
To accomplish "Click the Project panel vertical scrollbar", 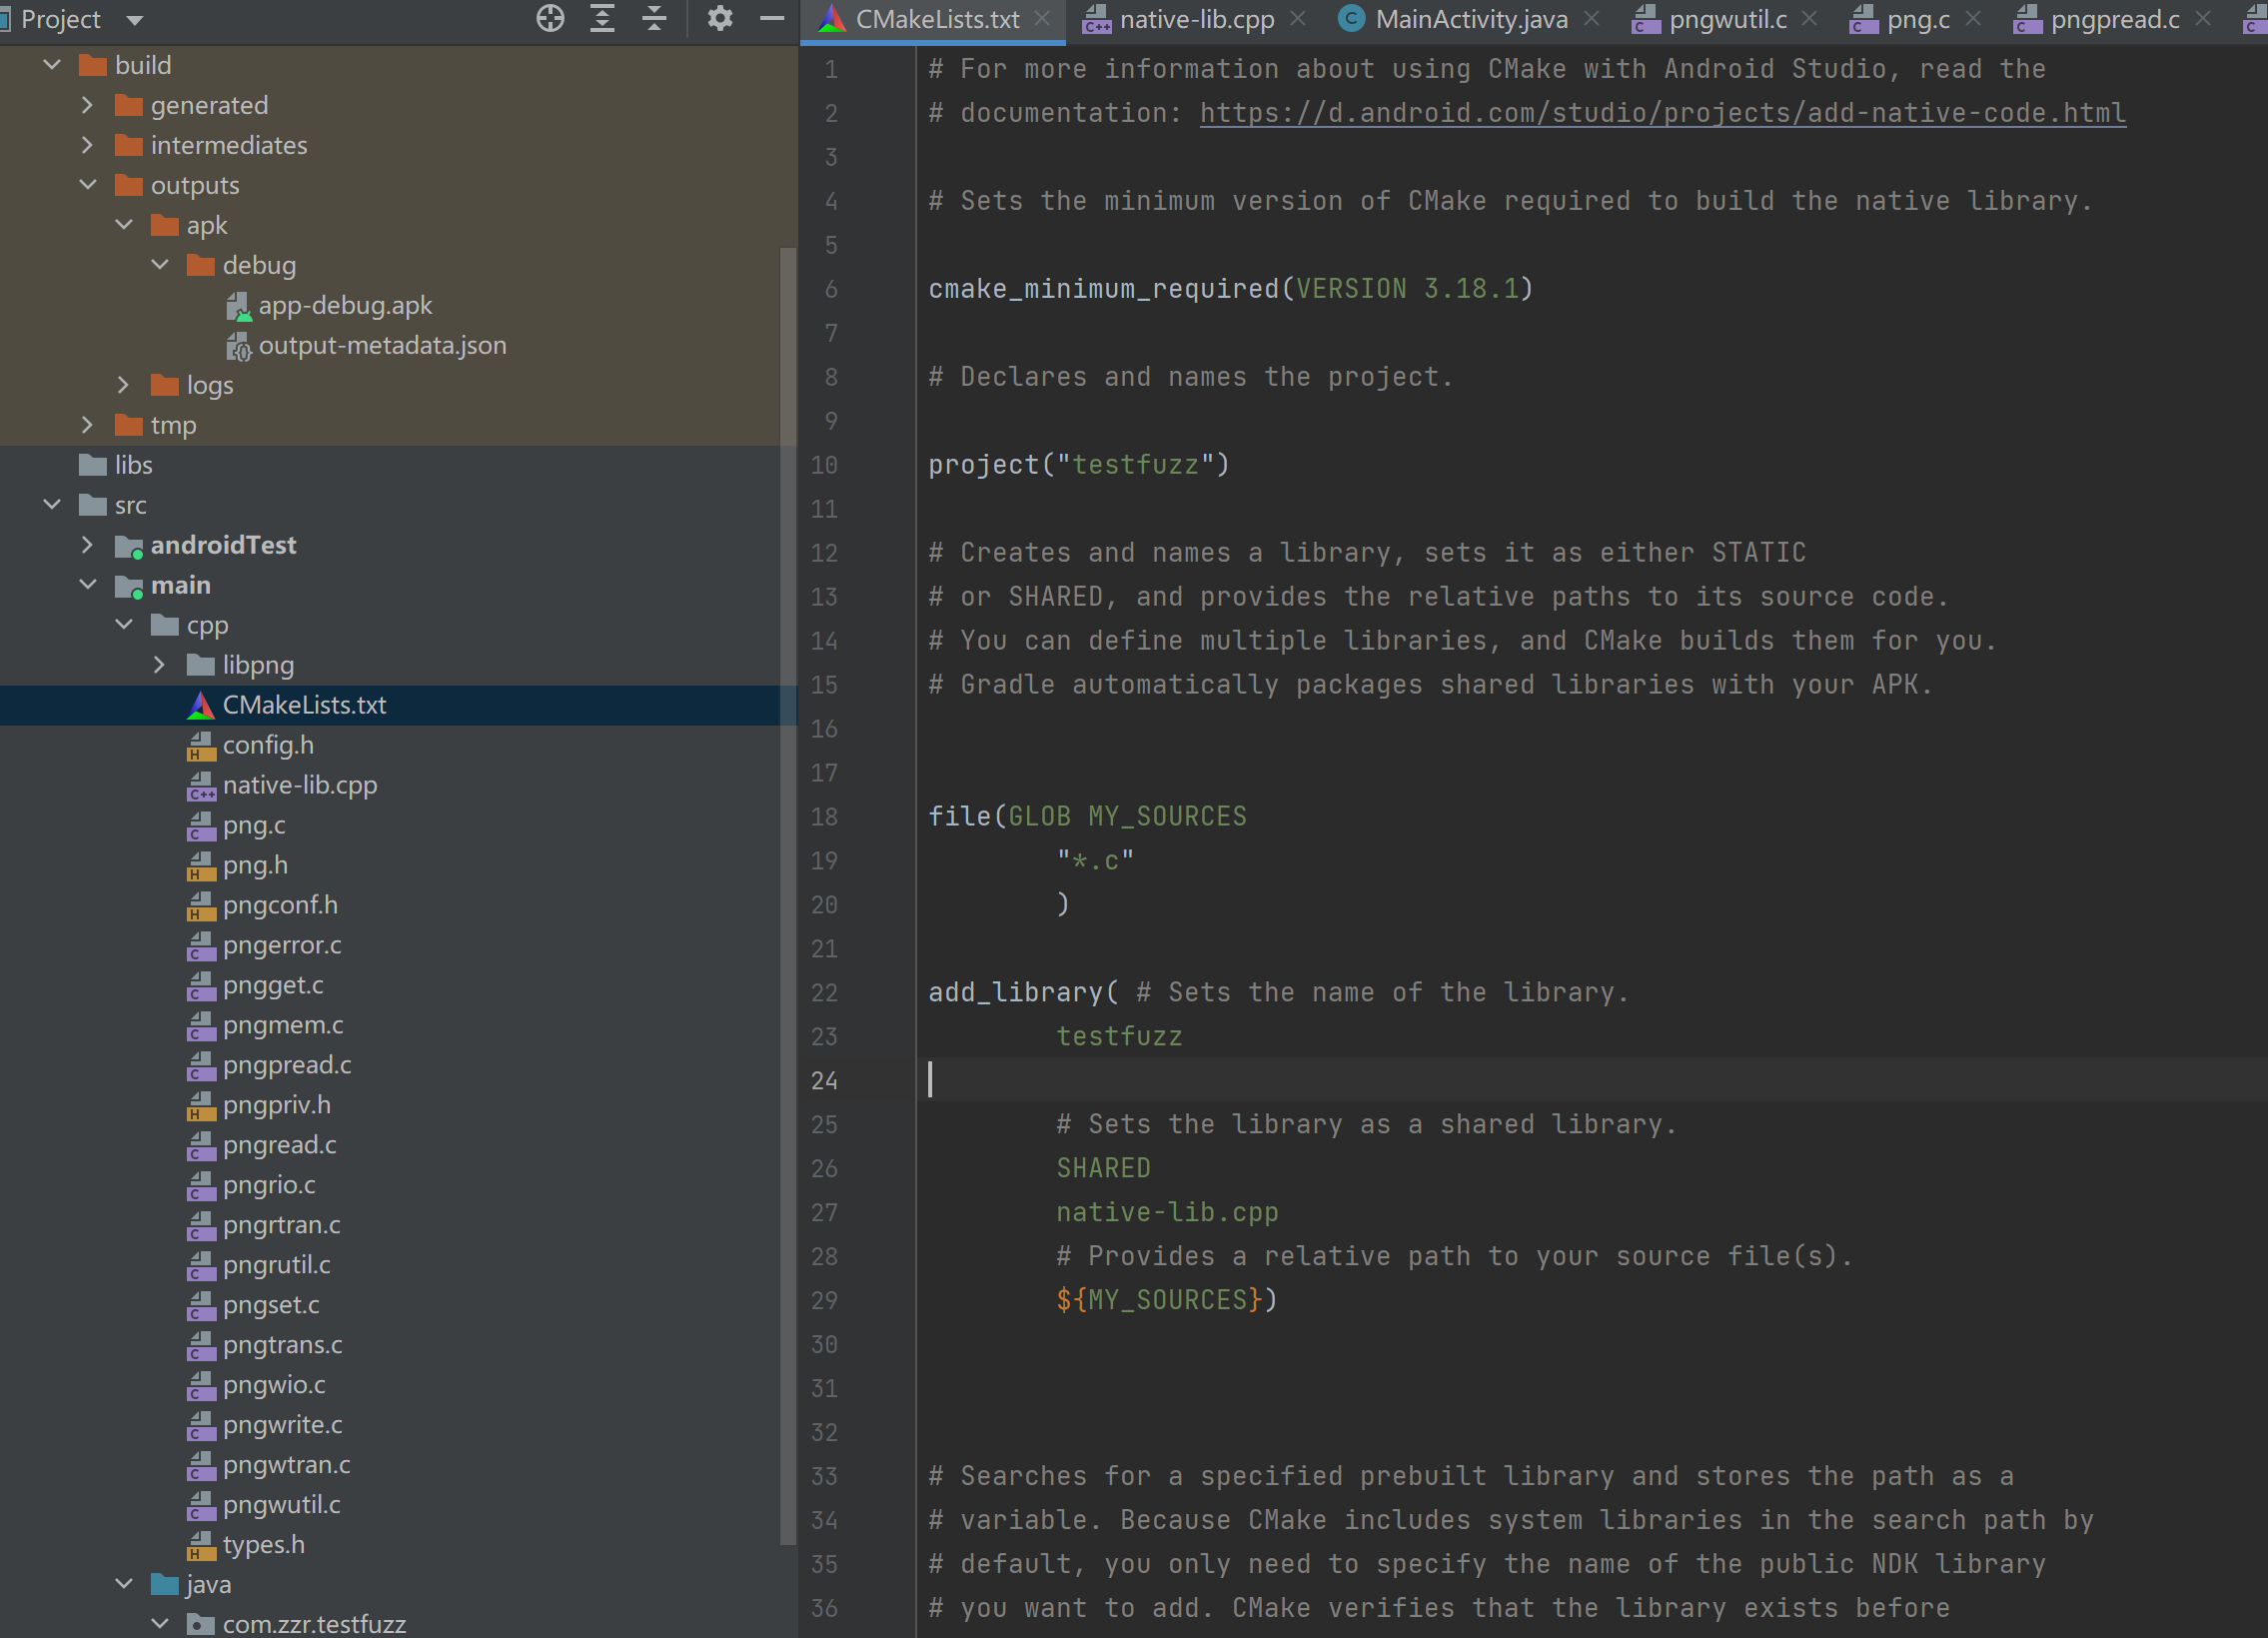I will point(788,898).
